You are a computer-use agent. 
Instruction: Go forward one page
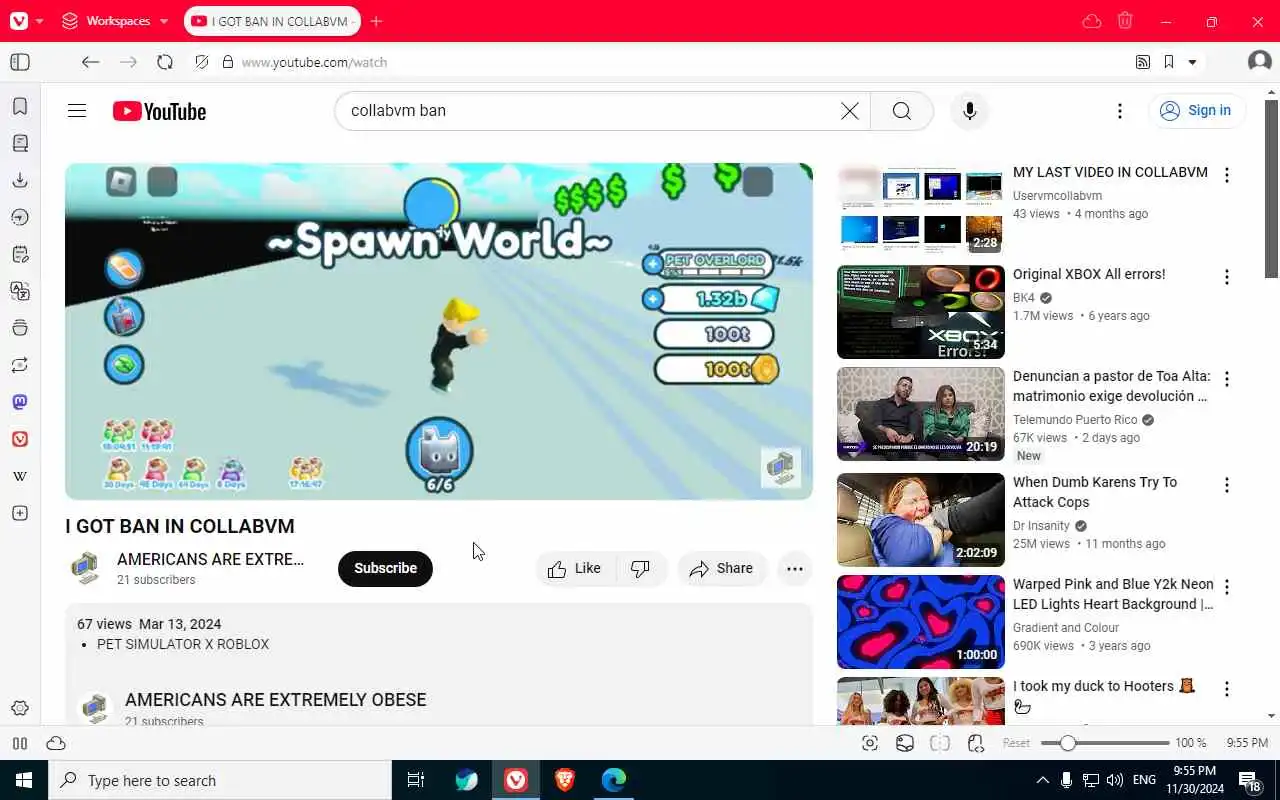(128, 62)
